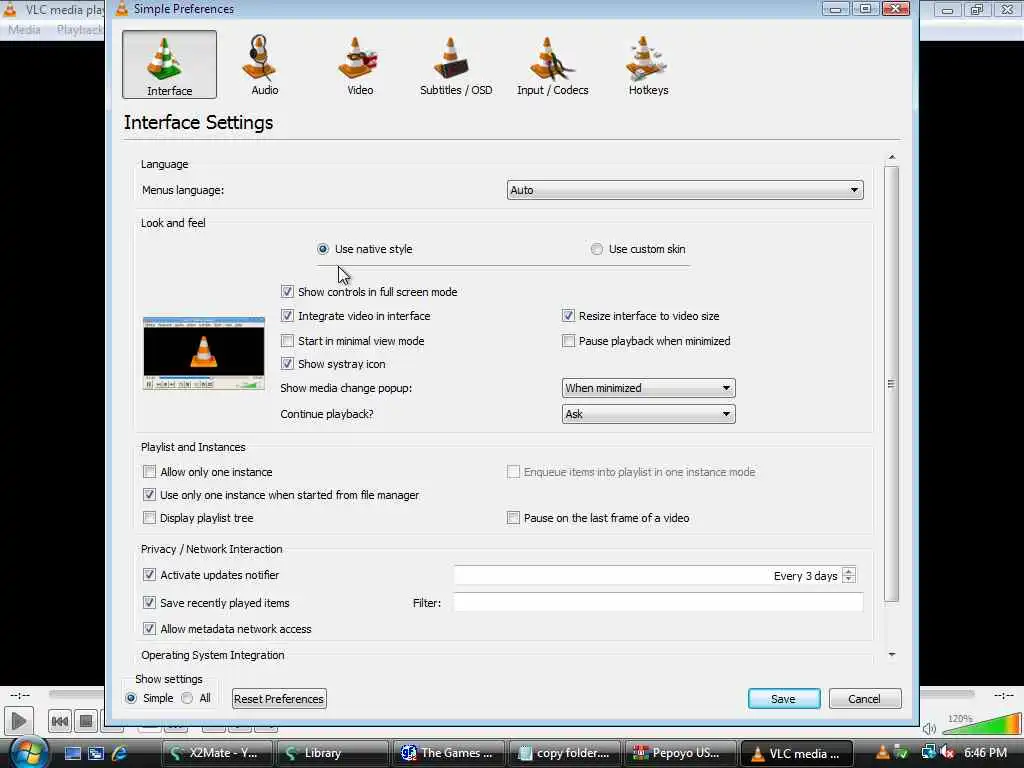Uncheck Show systray icon
Screen dimensions: 1024x768
click(x=287, y=363)
